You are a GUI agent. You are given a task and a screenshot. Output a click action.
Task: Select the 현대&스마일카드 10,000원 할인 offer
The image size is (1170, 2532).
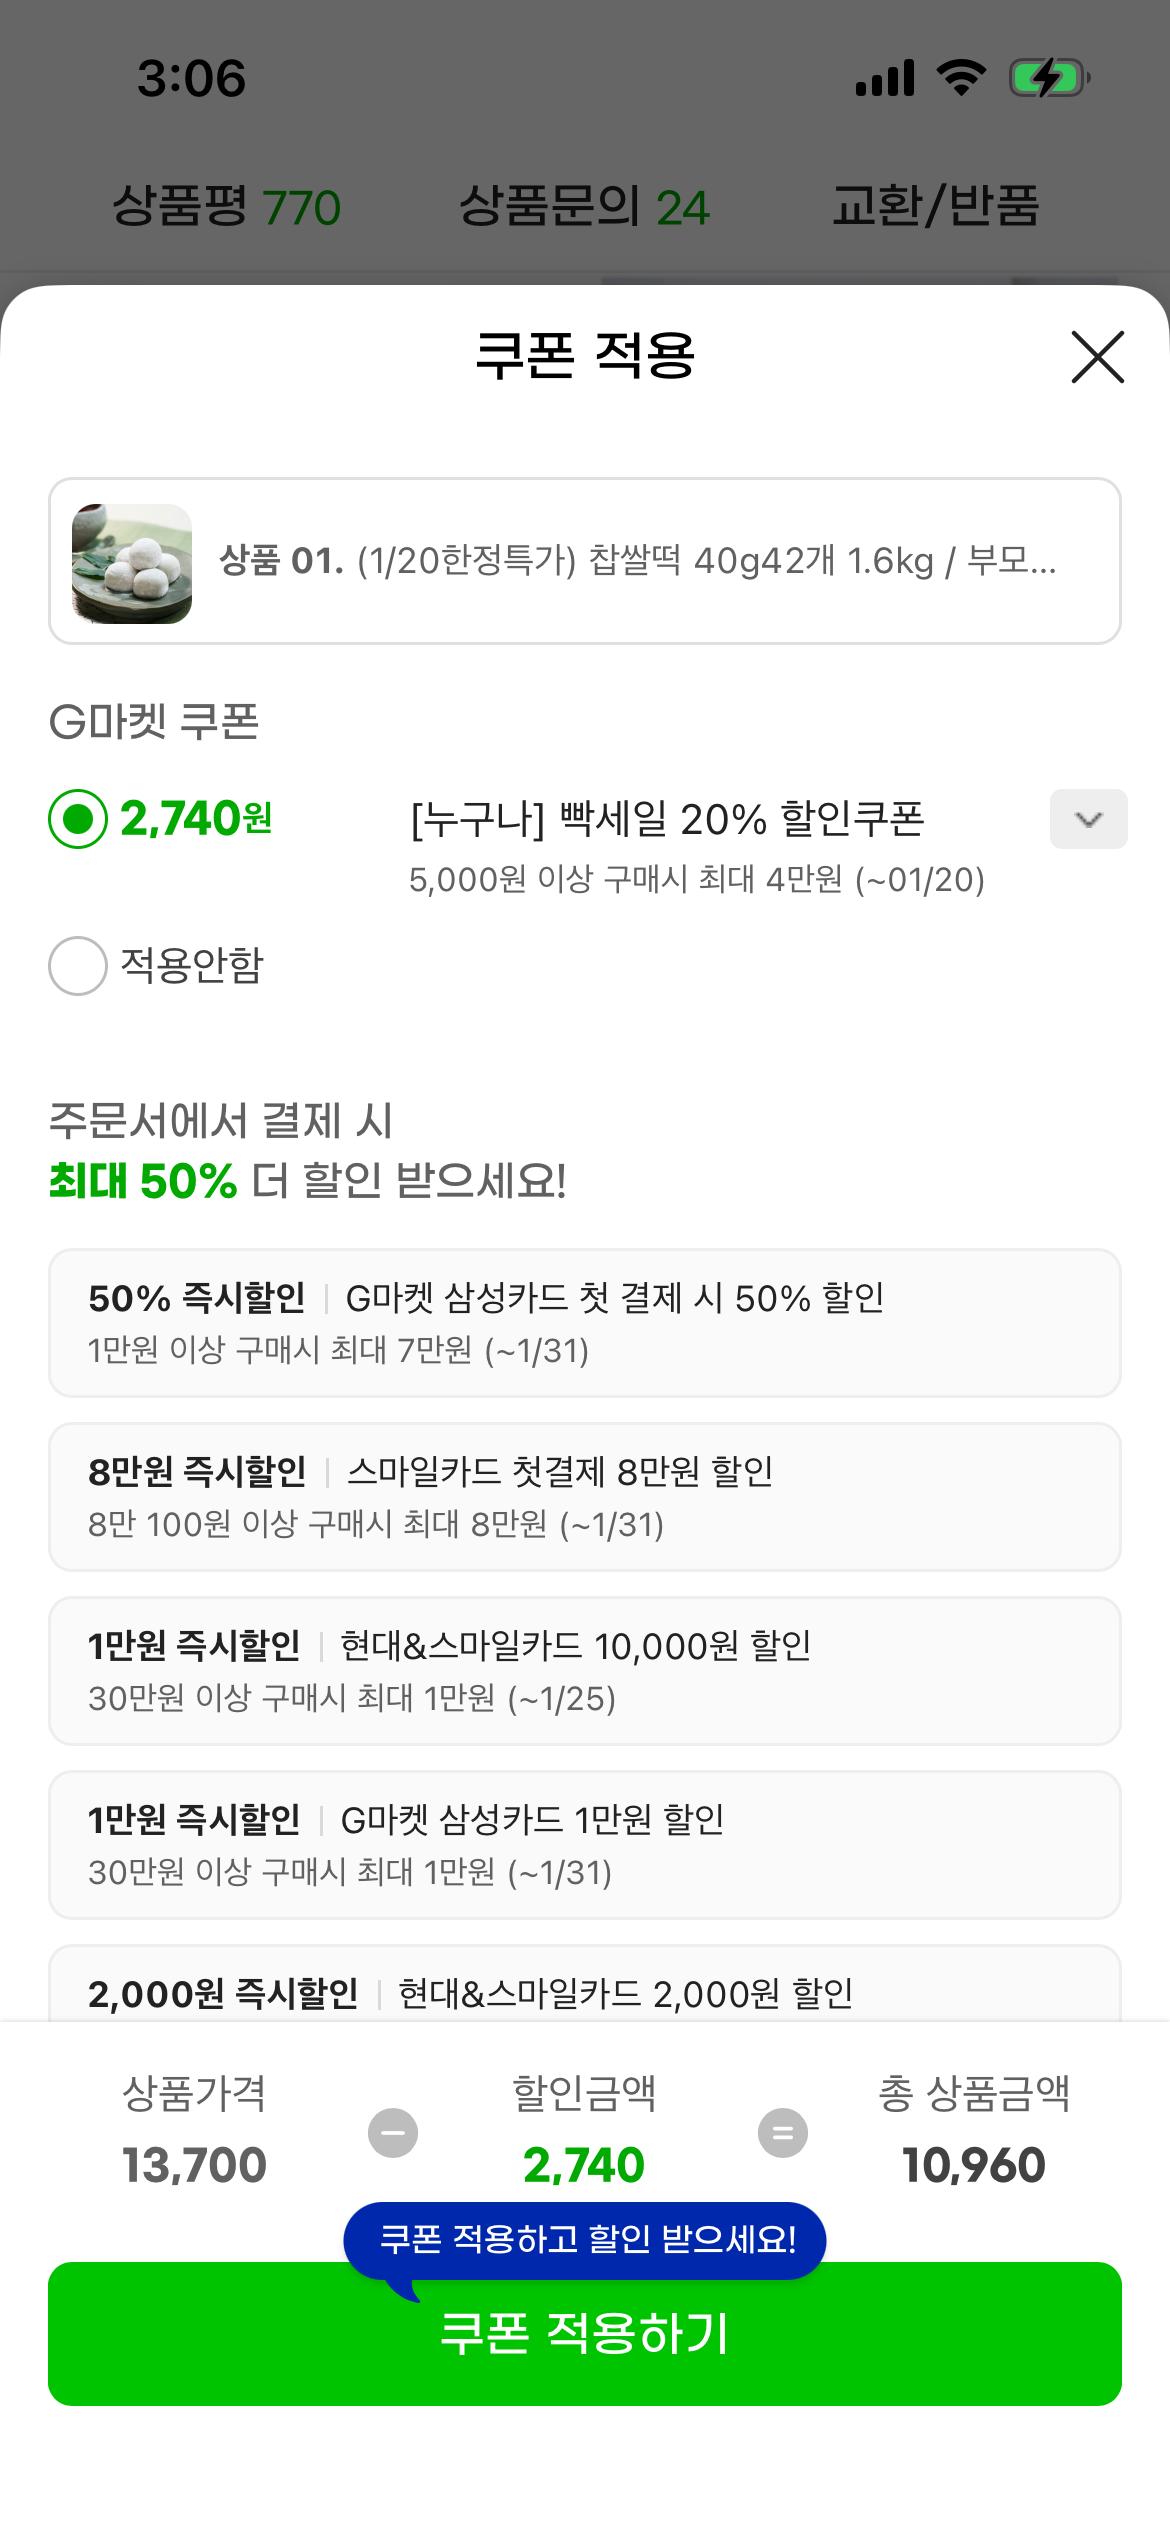(x=584, y=1670)
